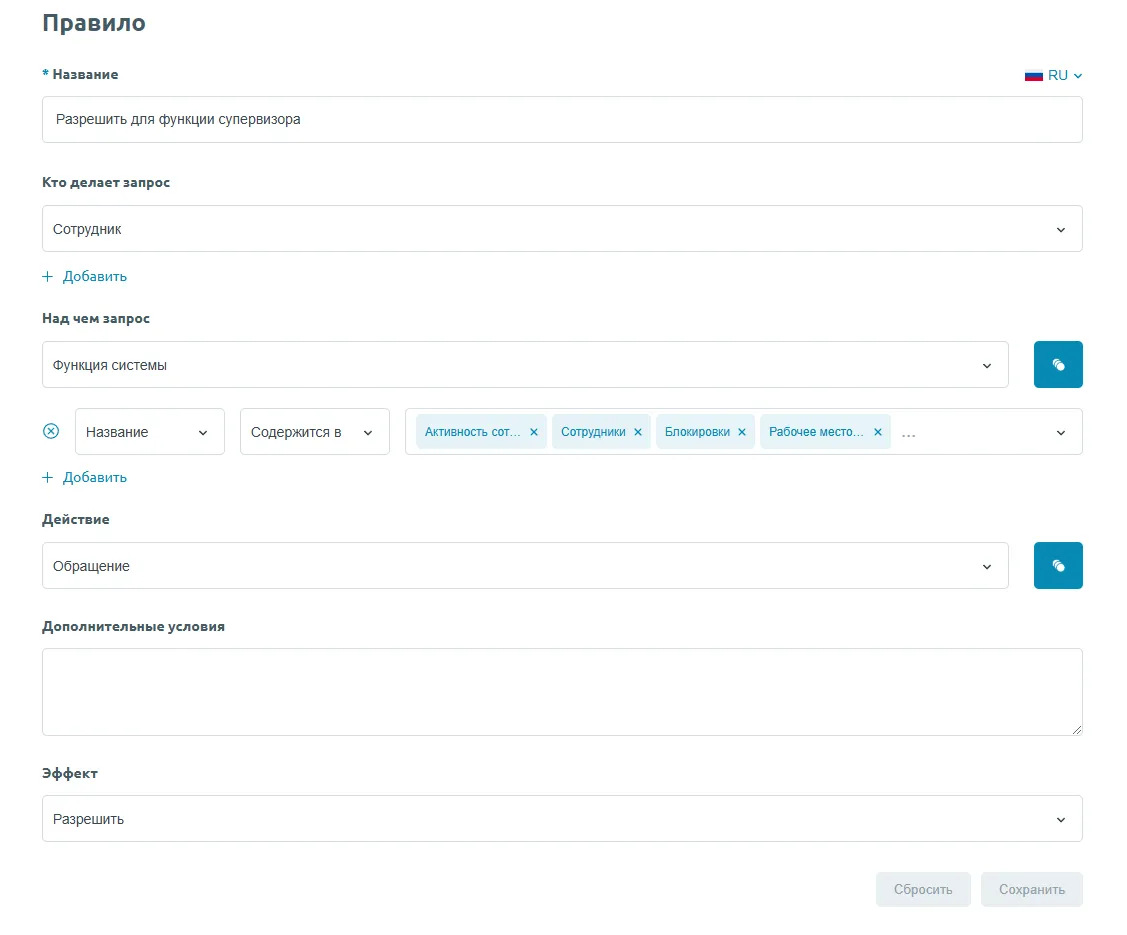The height and width of the screenshot is (935, 1127).
Task: Open the RU language selector with the flag
Action: [1054, 75]
